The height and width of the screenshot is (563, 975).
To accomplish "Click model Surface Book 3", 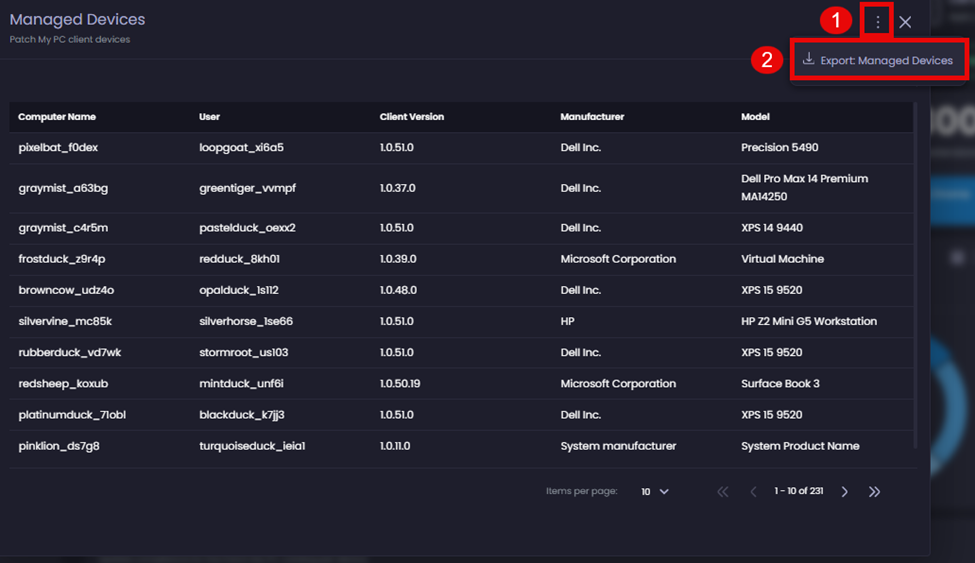I will pos(780,383).
